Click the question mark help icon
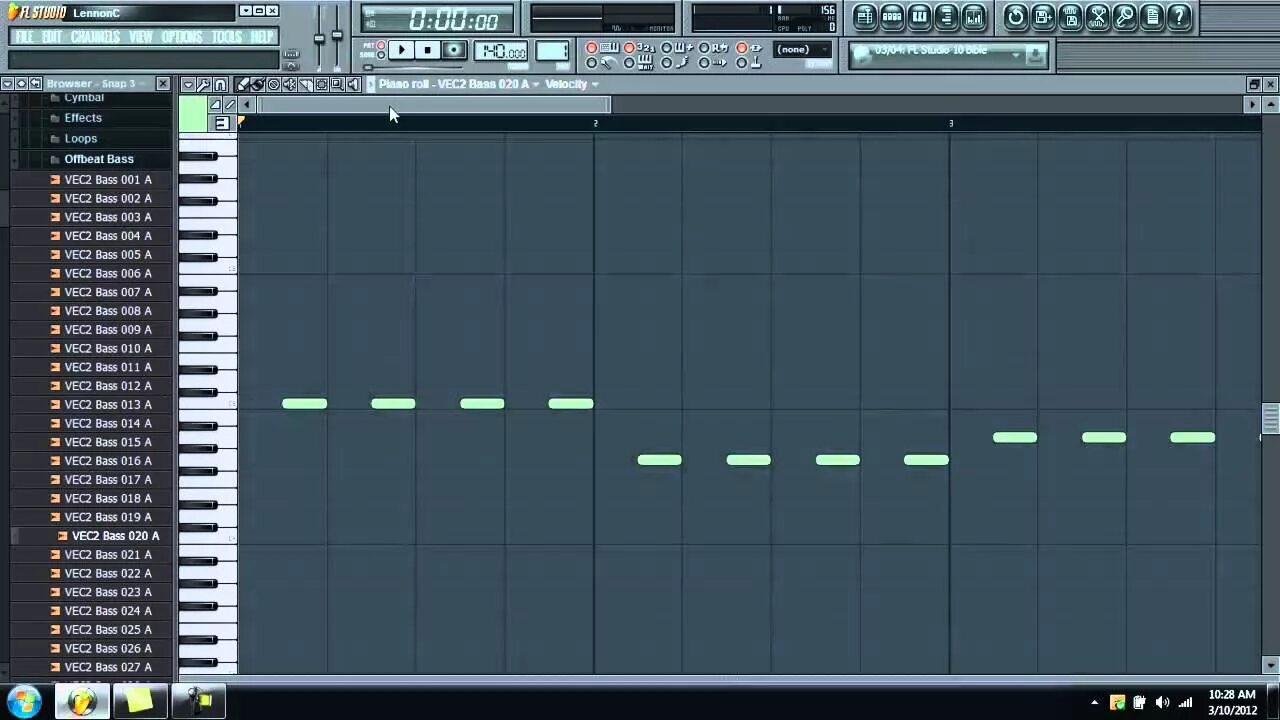Image resolution: width=1280 pixels, height=720 pixels. (x=1179, y=16)
